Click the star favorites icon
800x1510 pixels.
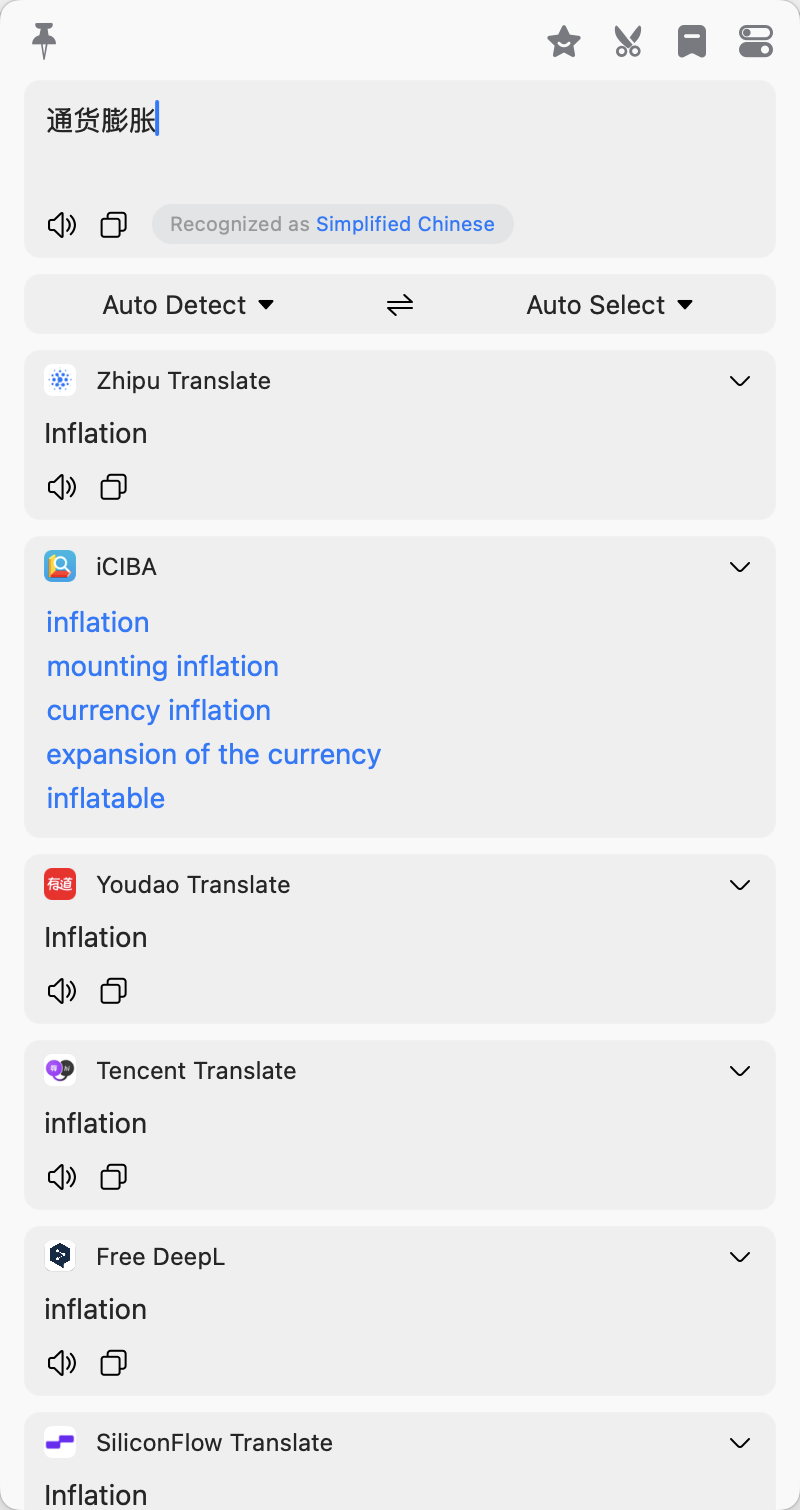564,42
